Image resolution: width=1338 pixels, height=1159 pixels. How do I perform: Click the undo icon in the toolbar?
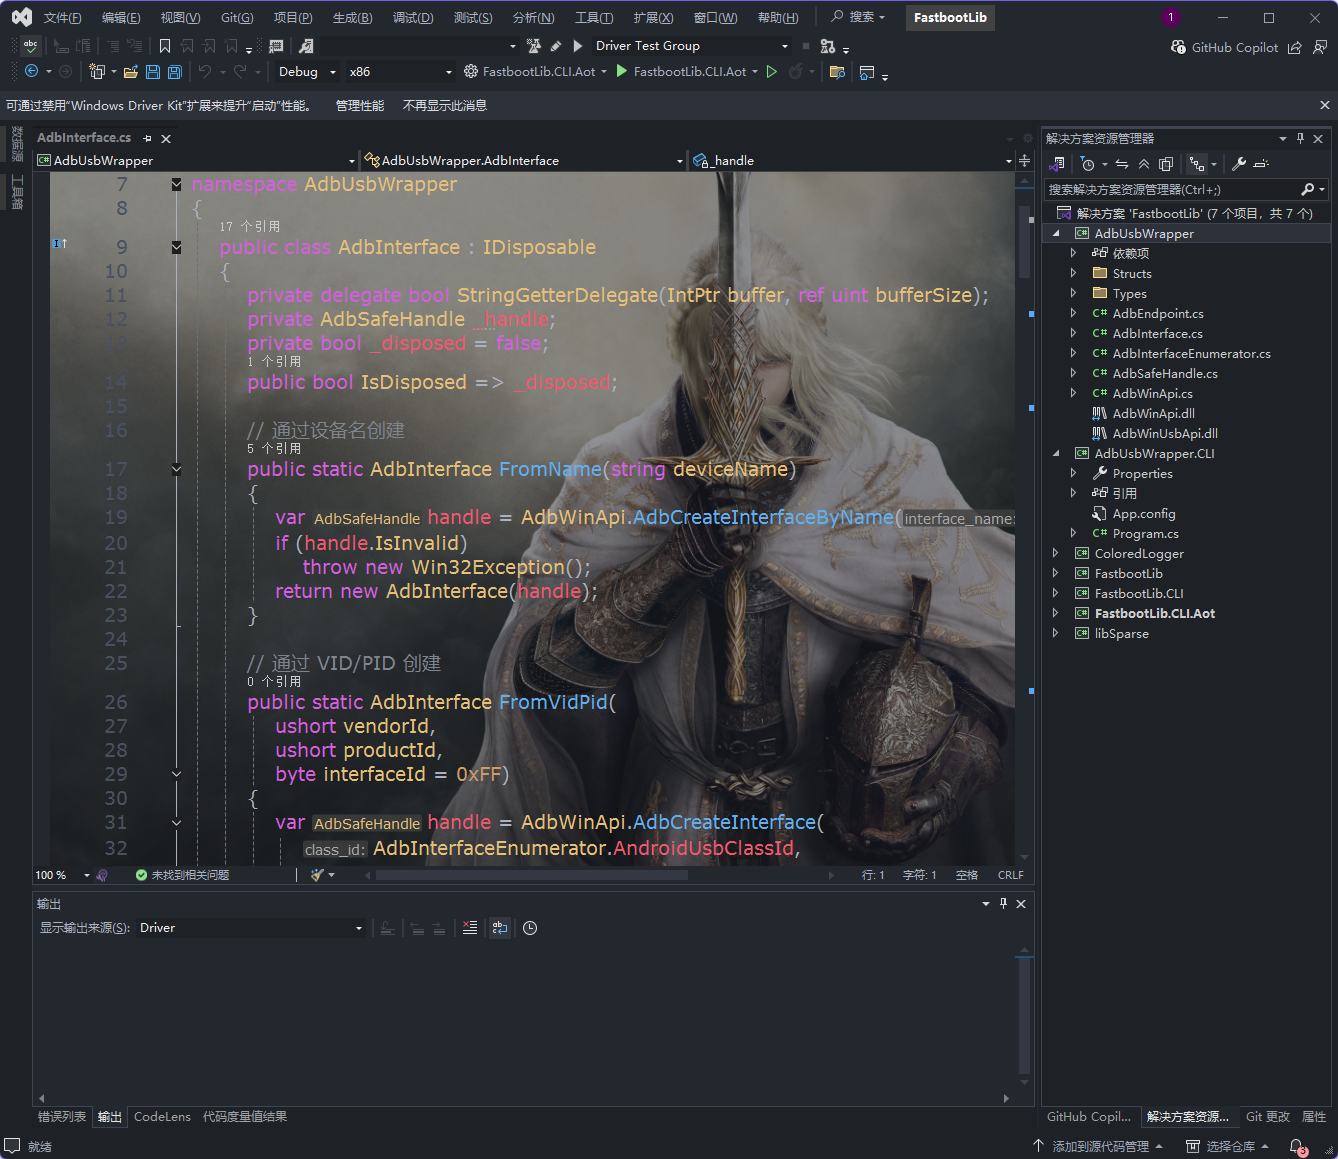click(x=207, y=71)
